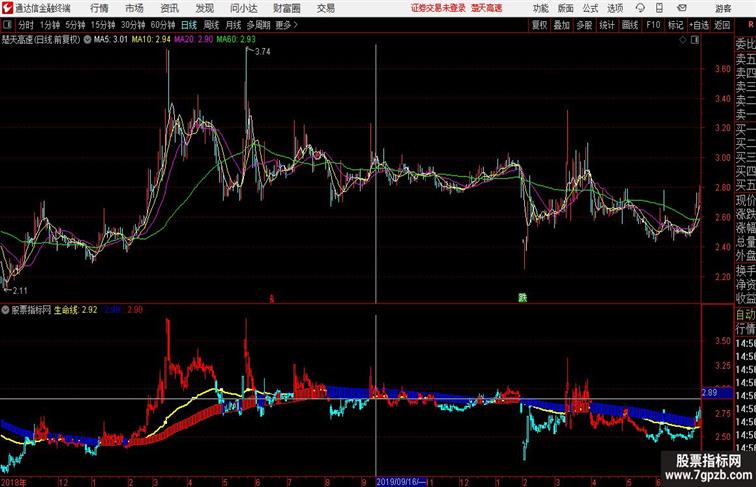Switch to the 分时 chart period

coord(26,25)
